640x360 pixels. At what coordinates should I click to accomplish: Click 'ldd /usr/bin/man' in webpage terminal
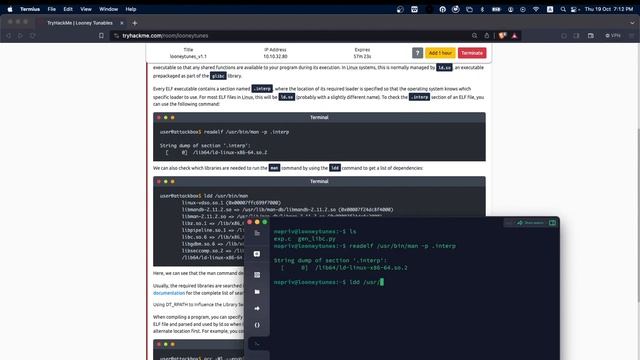(226, 196)
